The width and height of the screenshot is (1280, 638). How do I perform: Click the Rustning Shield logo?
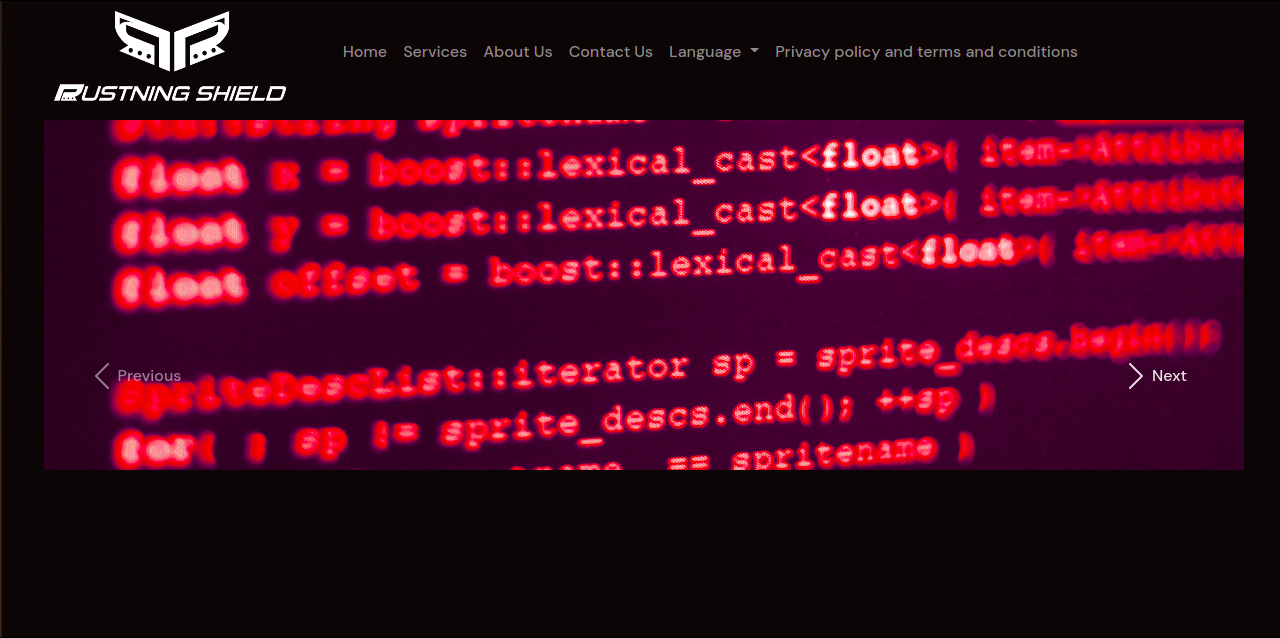coord(170,55)
